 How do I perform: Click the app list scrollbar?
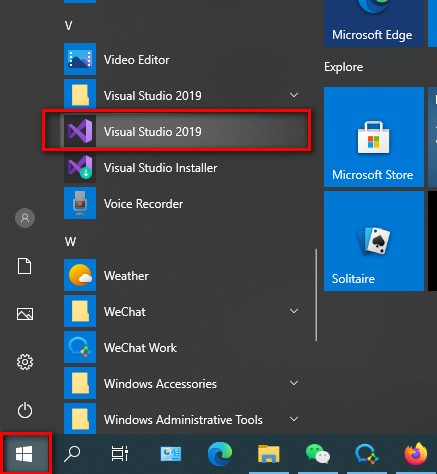click(x=316, y=295)
